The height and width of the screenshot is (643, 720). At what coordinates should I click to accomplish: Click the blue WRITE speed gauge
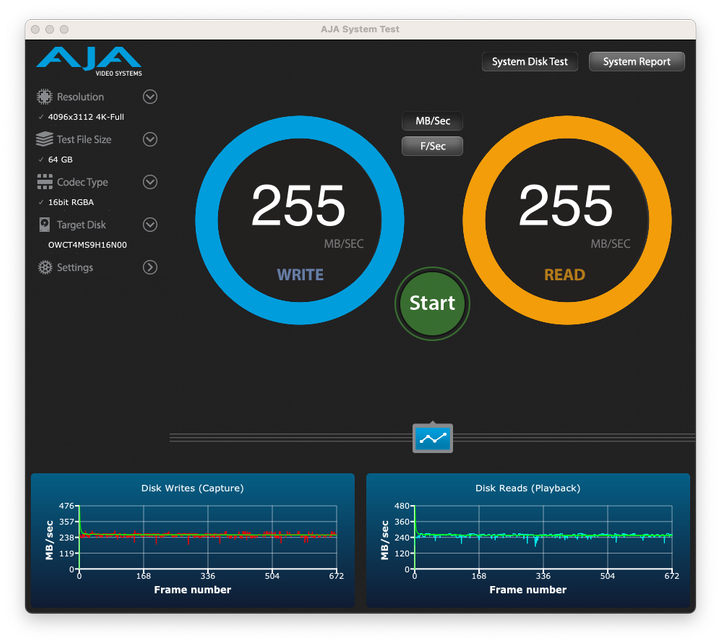299,221
